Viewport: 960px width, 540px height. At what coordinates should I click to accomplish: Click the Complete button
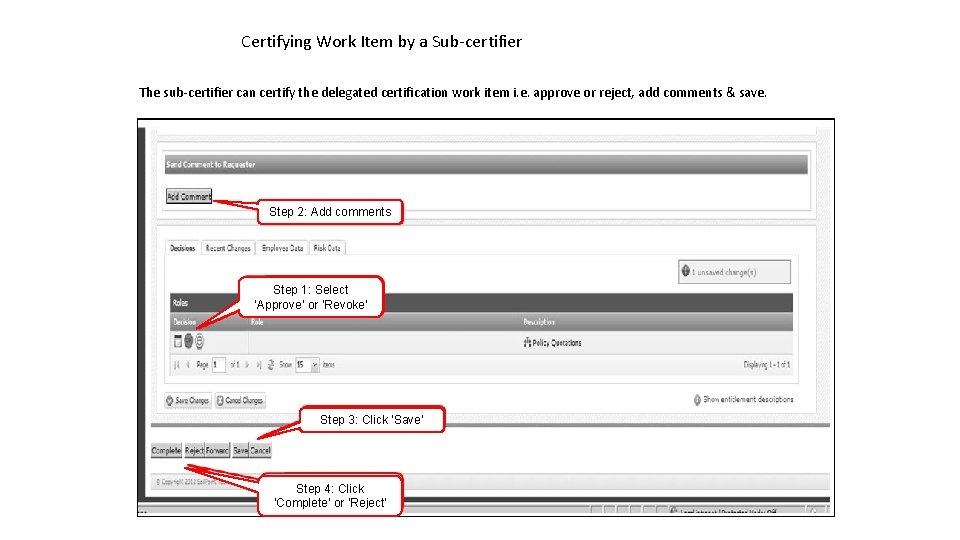[166, 451]
